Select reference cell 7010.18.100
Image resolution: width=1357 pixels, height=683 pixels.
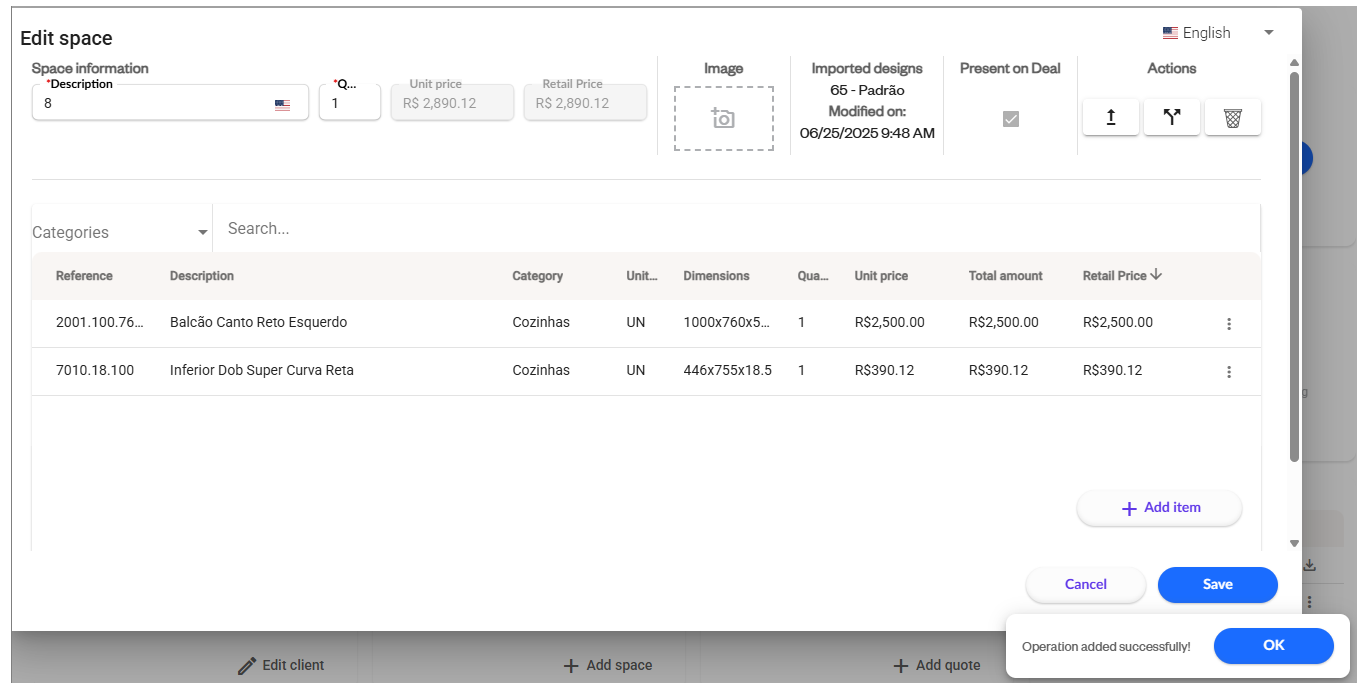point(95,370)
